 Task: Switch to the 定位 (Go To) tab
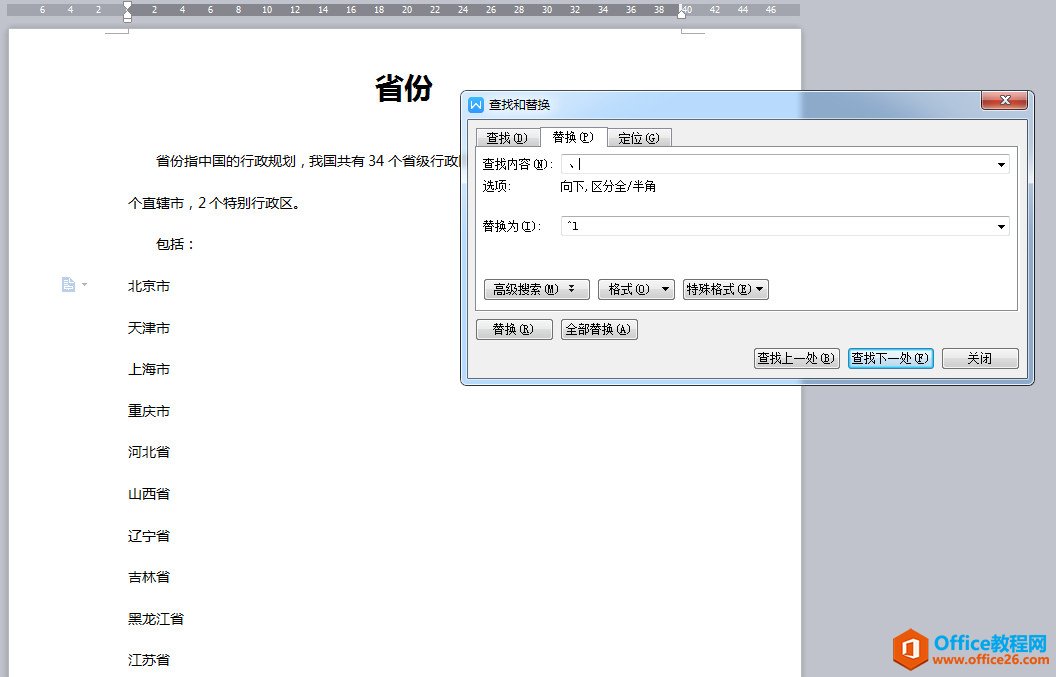[639, 137]
